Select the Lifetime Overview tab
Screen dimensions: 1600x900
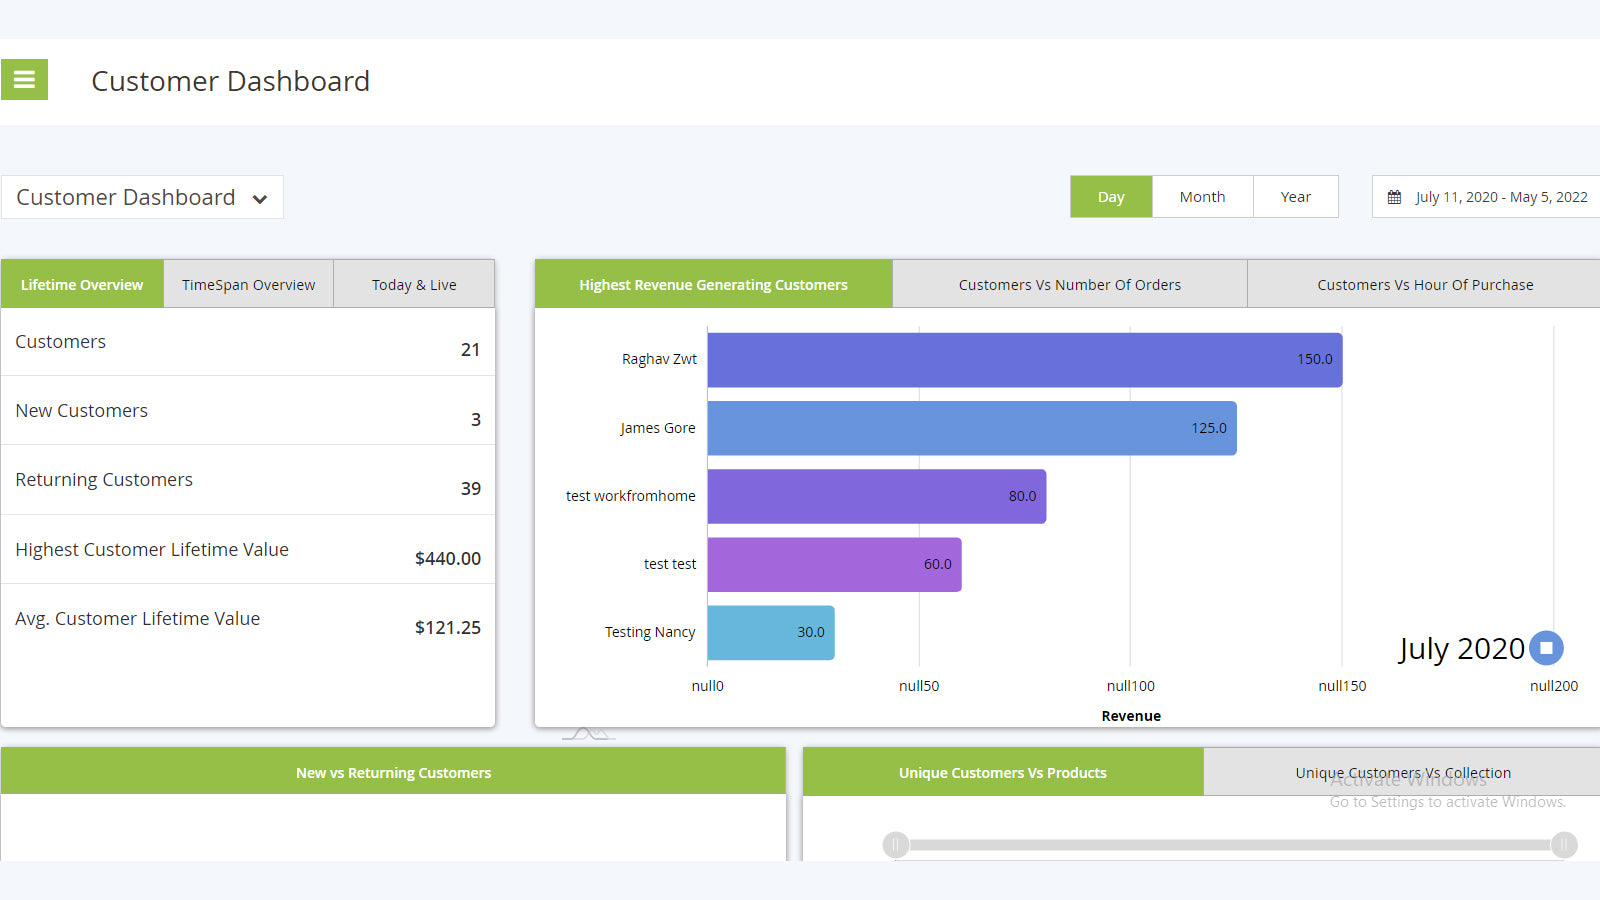[82, 285]
